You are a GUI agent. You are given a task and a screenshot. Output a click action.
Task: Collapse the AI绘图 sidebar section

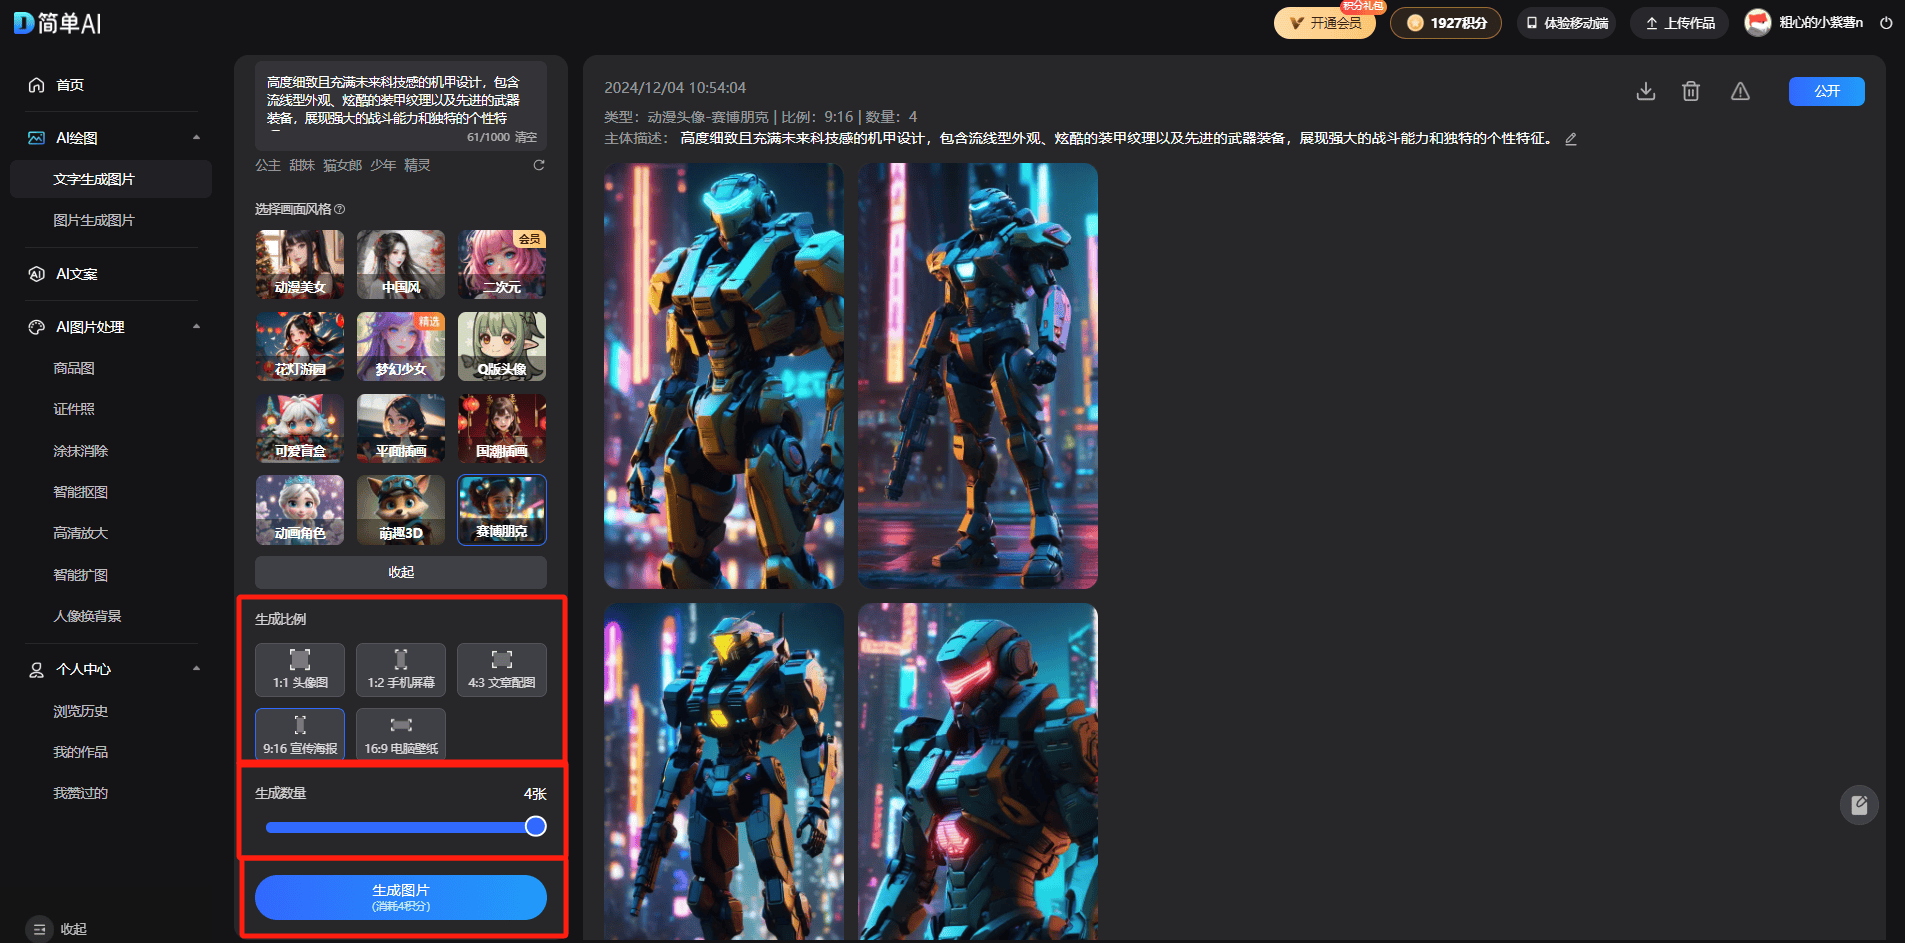click(x=196, y=138)
